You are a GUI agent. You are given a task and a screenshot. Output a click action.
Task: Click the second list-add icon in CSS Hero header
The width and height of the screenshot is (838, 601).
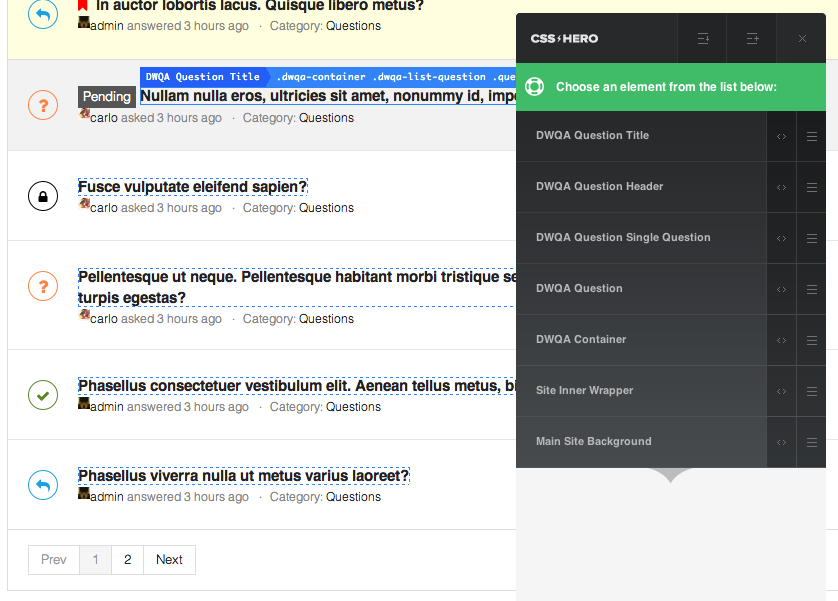[752, 38]
